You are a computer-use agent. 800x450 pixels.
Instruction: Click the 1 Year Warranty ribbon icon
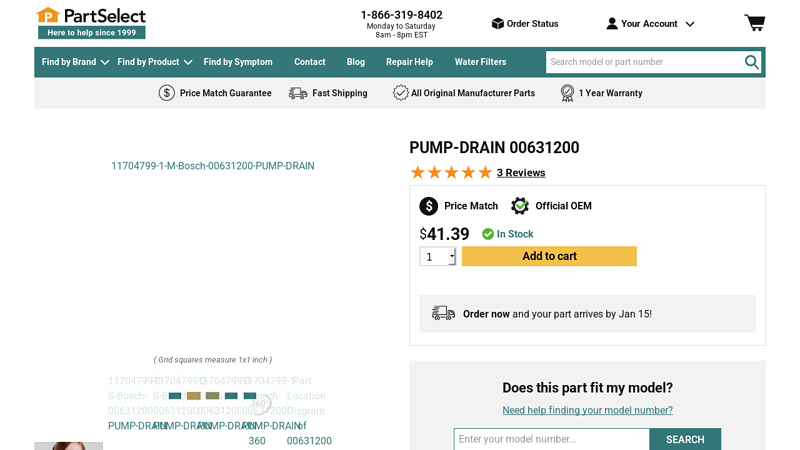pyautogui.click(x=567, y=93)
